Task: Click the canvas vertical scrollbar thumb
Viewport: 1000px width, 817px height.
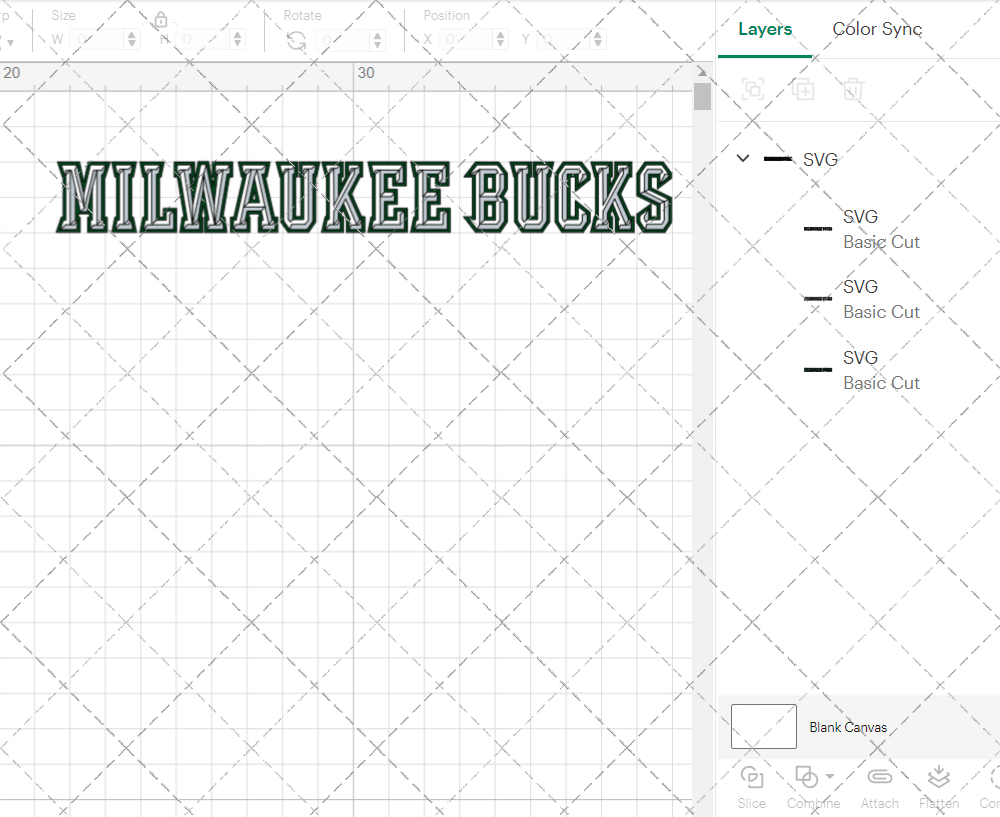Action: tap(702, 96)
